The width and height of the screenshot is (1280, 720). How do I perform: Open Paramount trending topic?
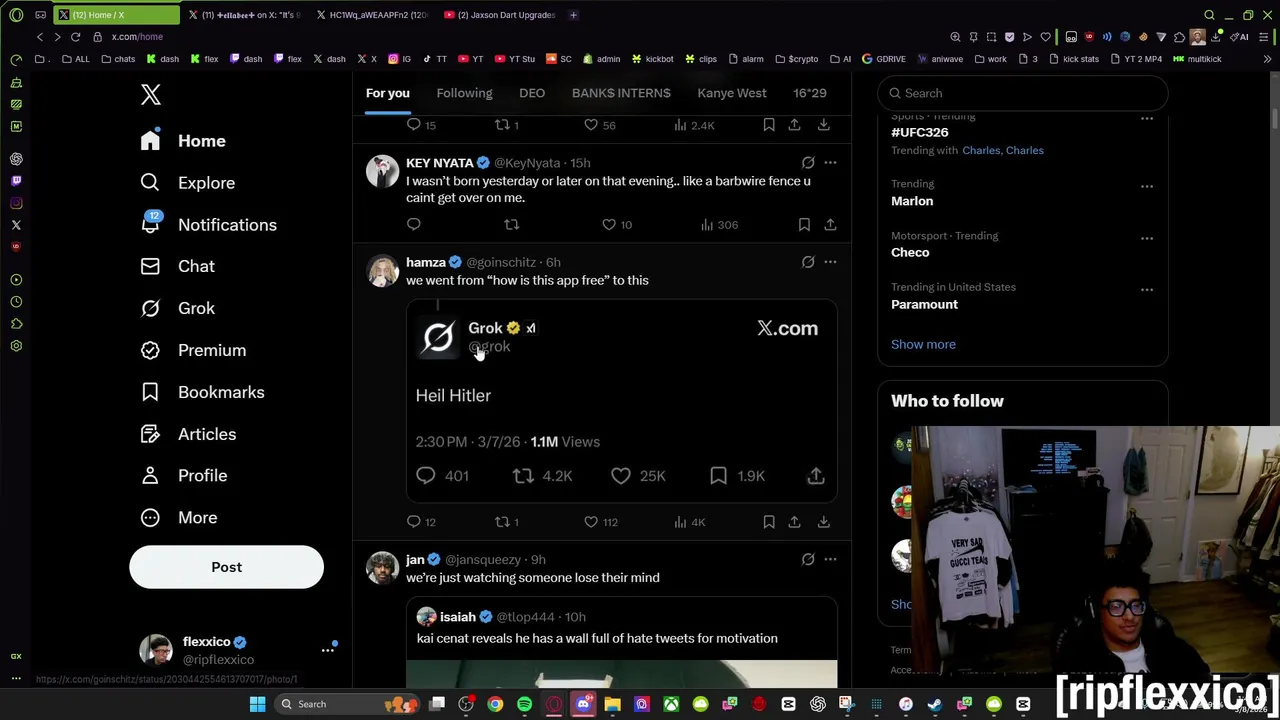tap(924, 304)
